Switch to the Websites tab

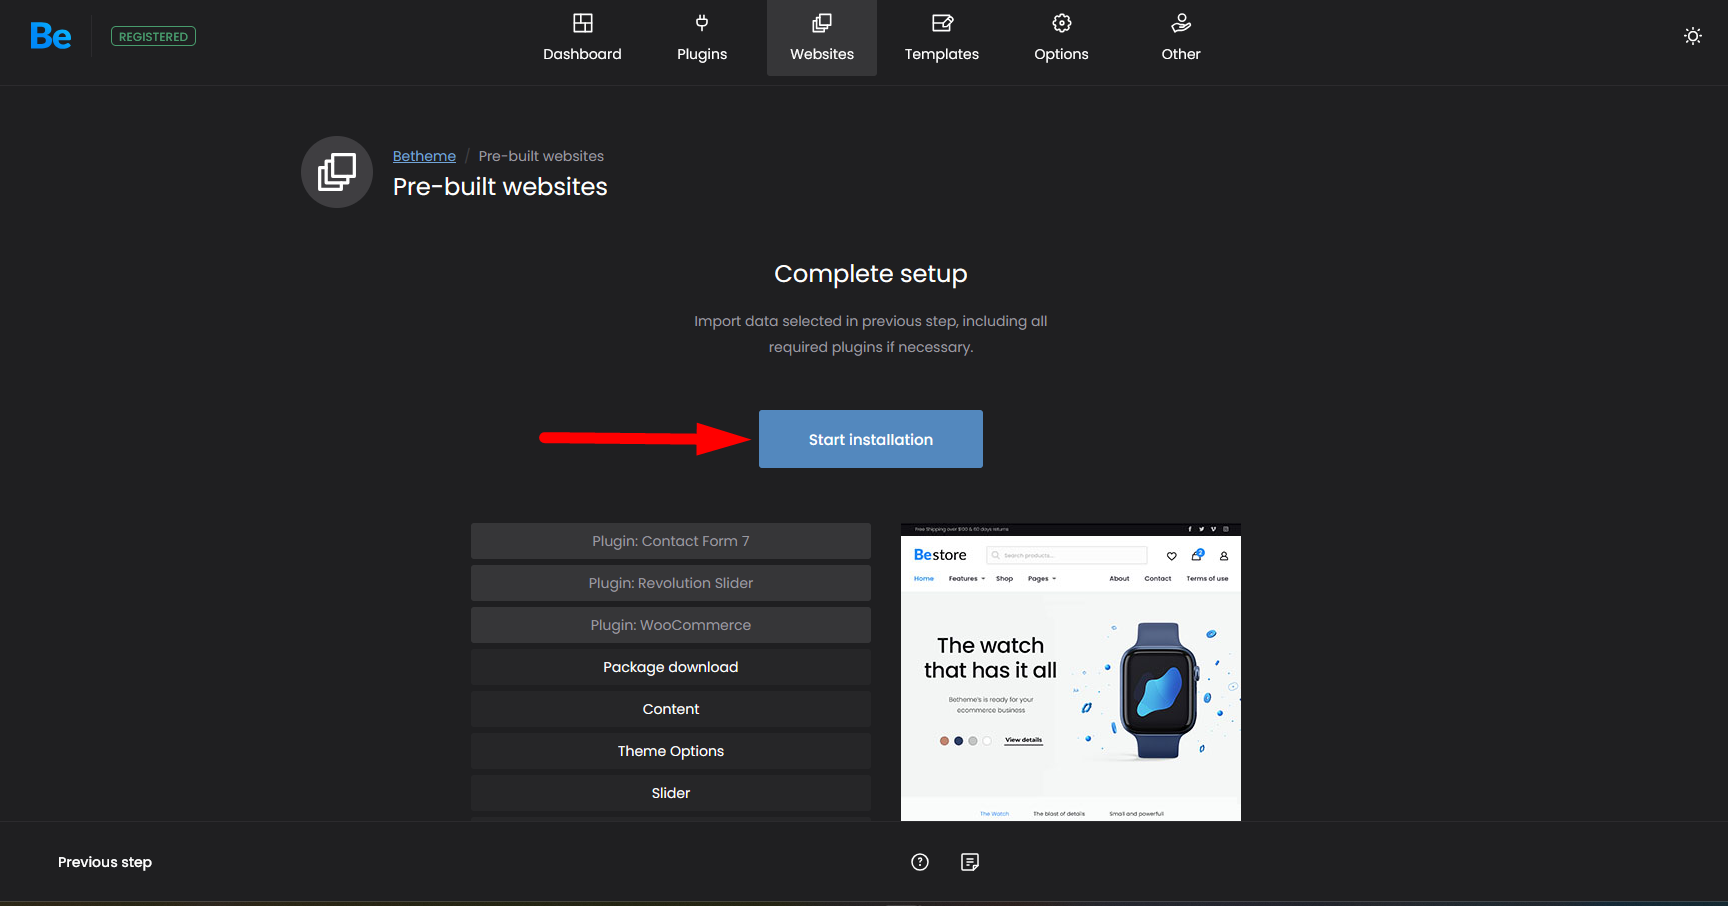[822, 38]
